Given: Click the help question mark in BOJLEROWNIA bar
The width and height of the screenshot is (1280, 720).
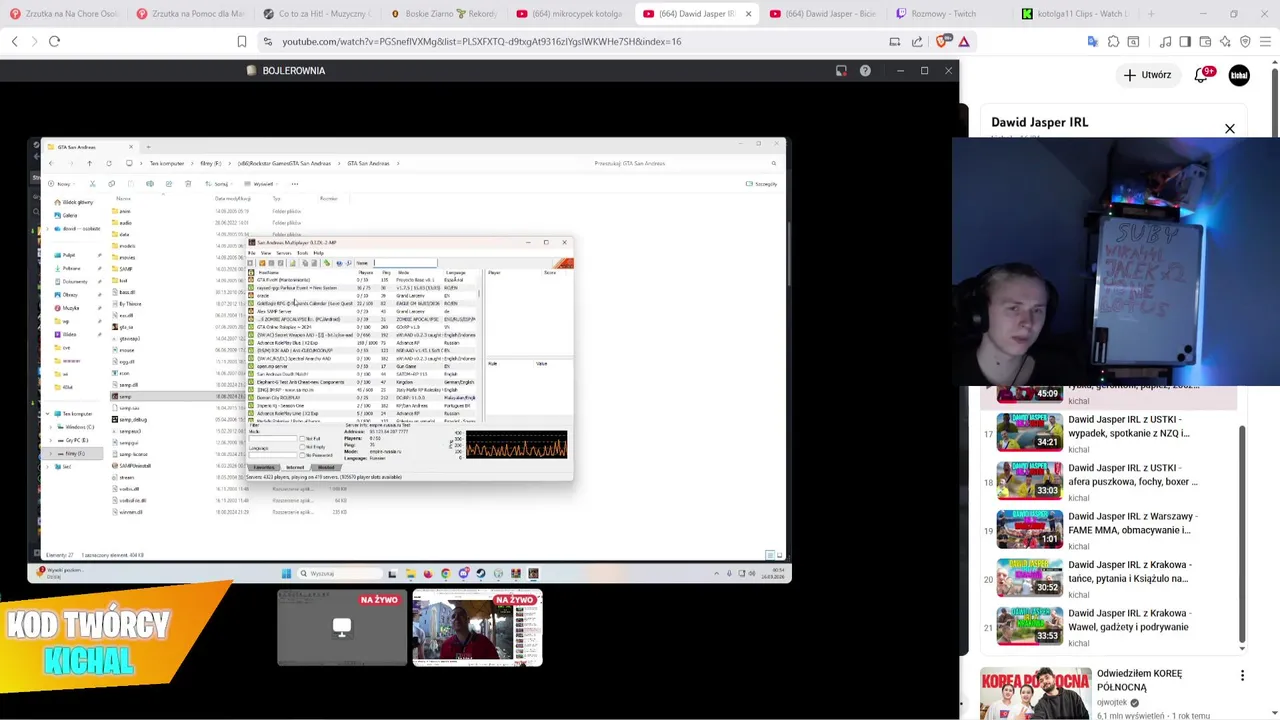Looking at the screenshot, I should click(865, 70).
